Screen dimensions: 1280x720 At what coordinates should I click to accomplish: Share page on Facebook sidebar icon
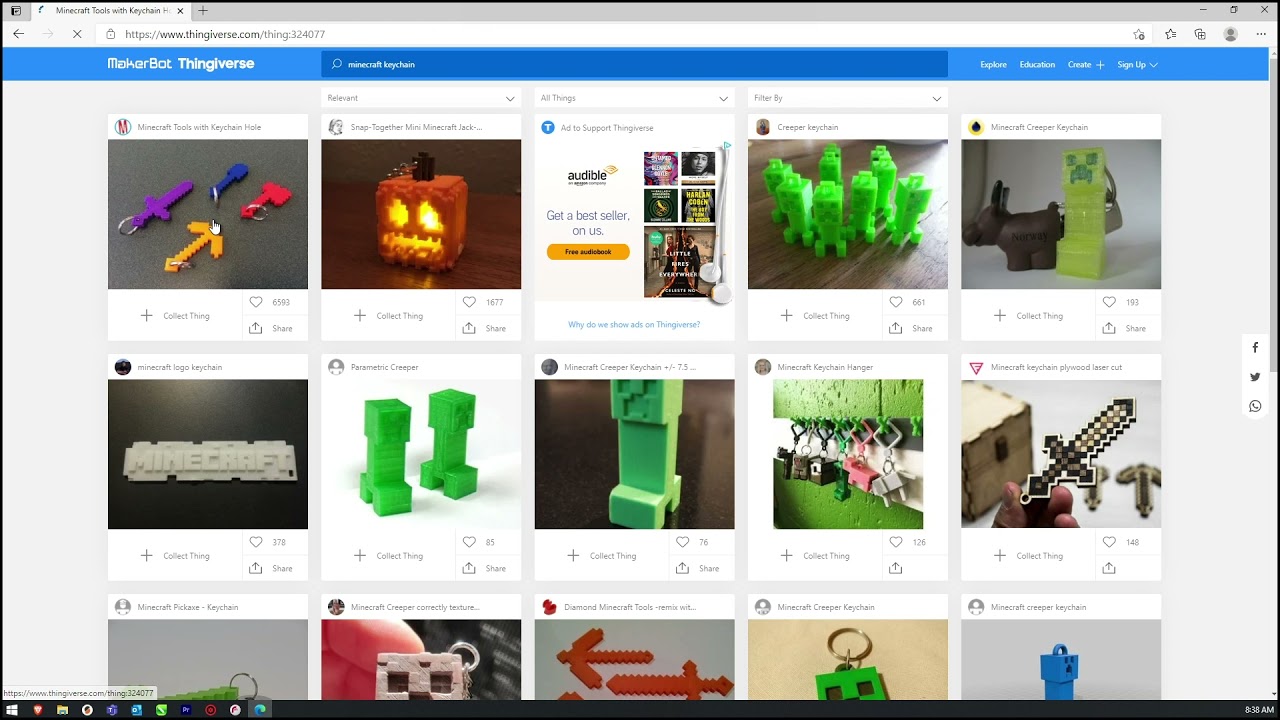pyautogui.click(x=1255, y=348)
